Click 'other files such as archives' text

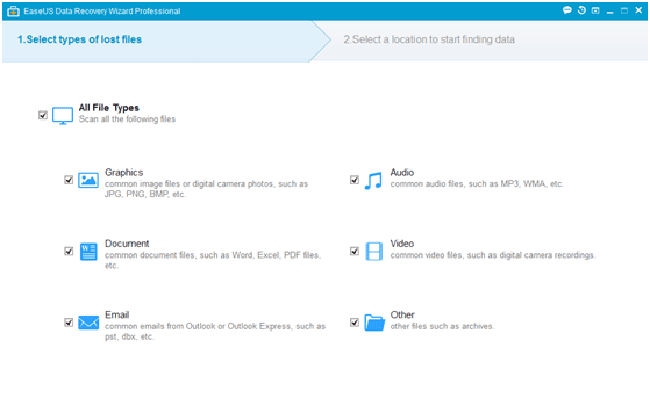click(x=442, y=326)
